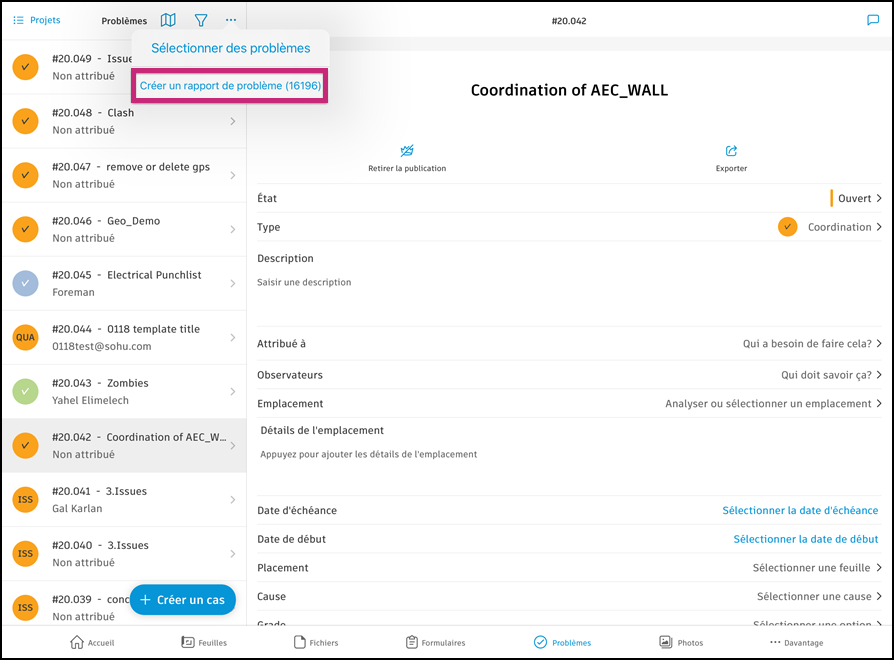Tap the three-dots more options icon
The image size is (894, 660).
click(x=230, y=20)
